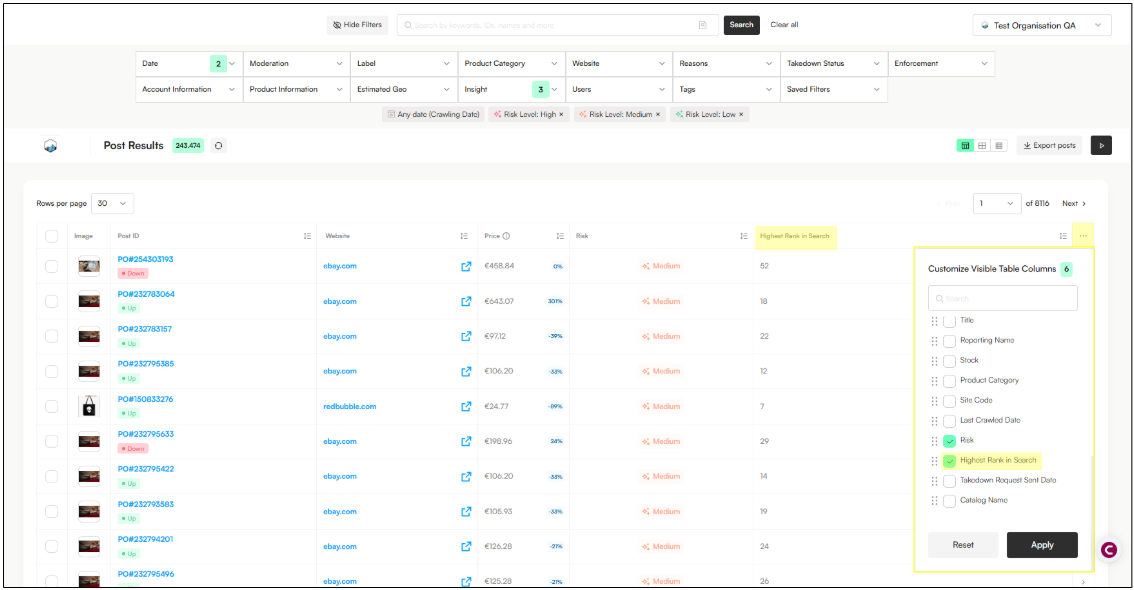Check the row checkbox for PO#254303193
The height and width of the screenshot is (590, 1134).
point(51,266)
